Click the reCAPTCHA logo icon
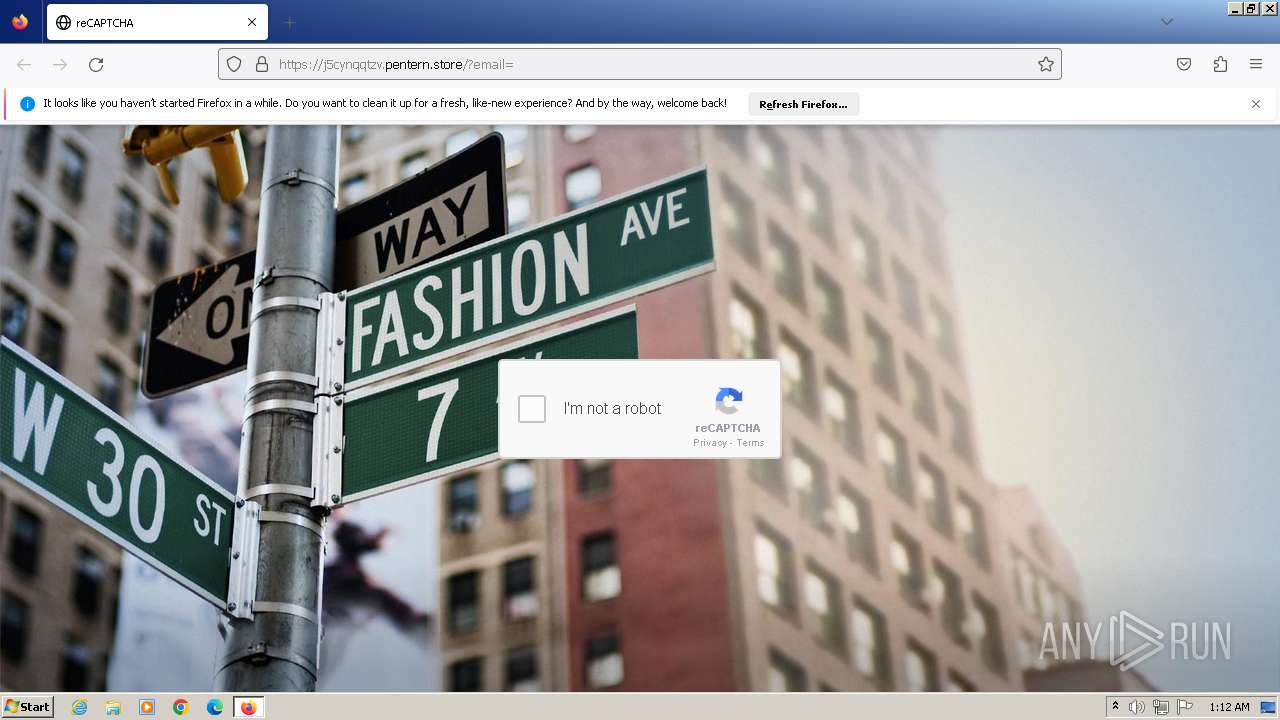This screenshot has height=720, width=1280. pos(729,402)
